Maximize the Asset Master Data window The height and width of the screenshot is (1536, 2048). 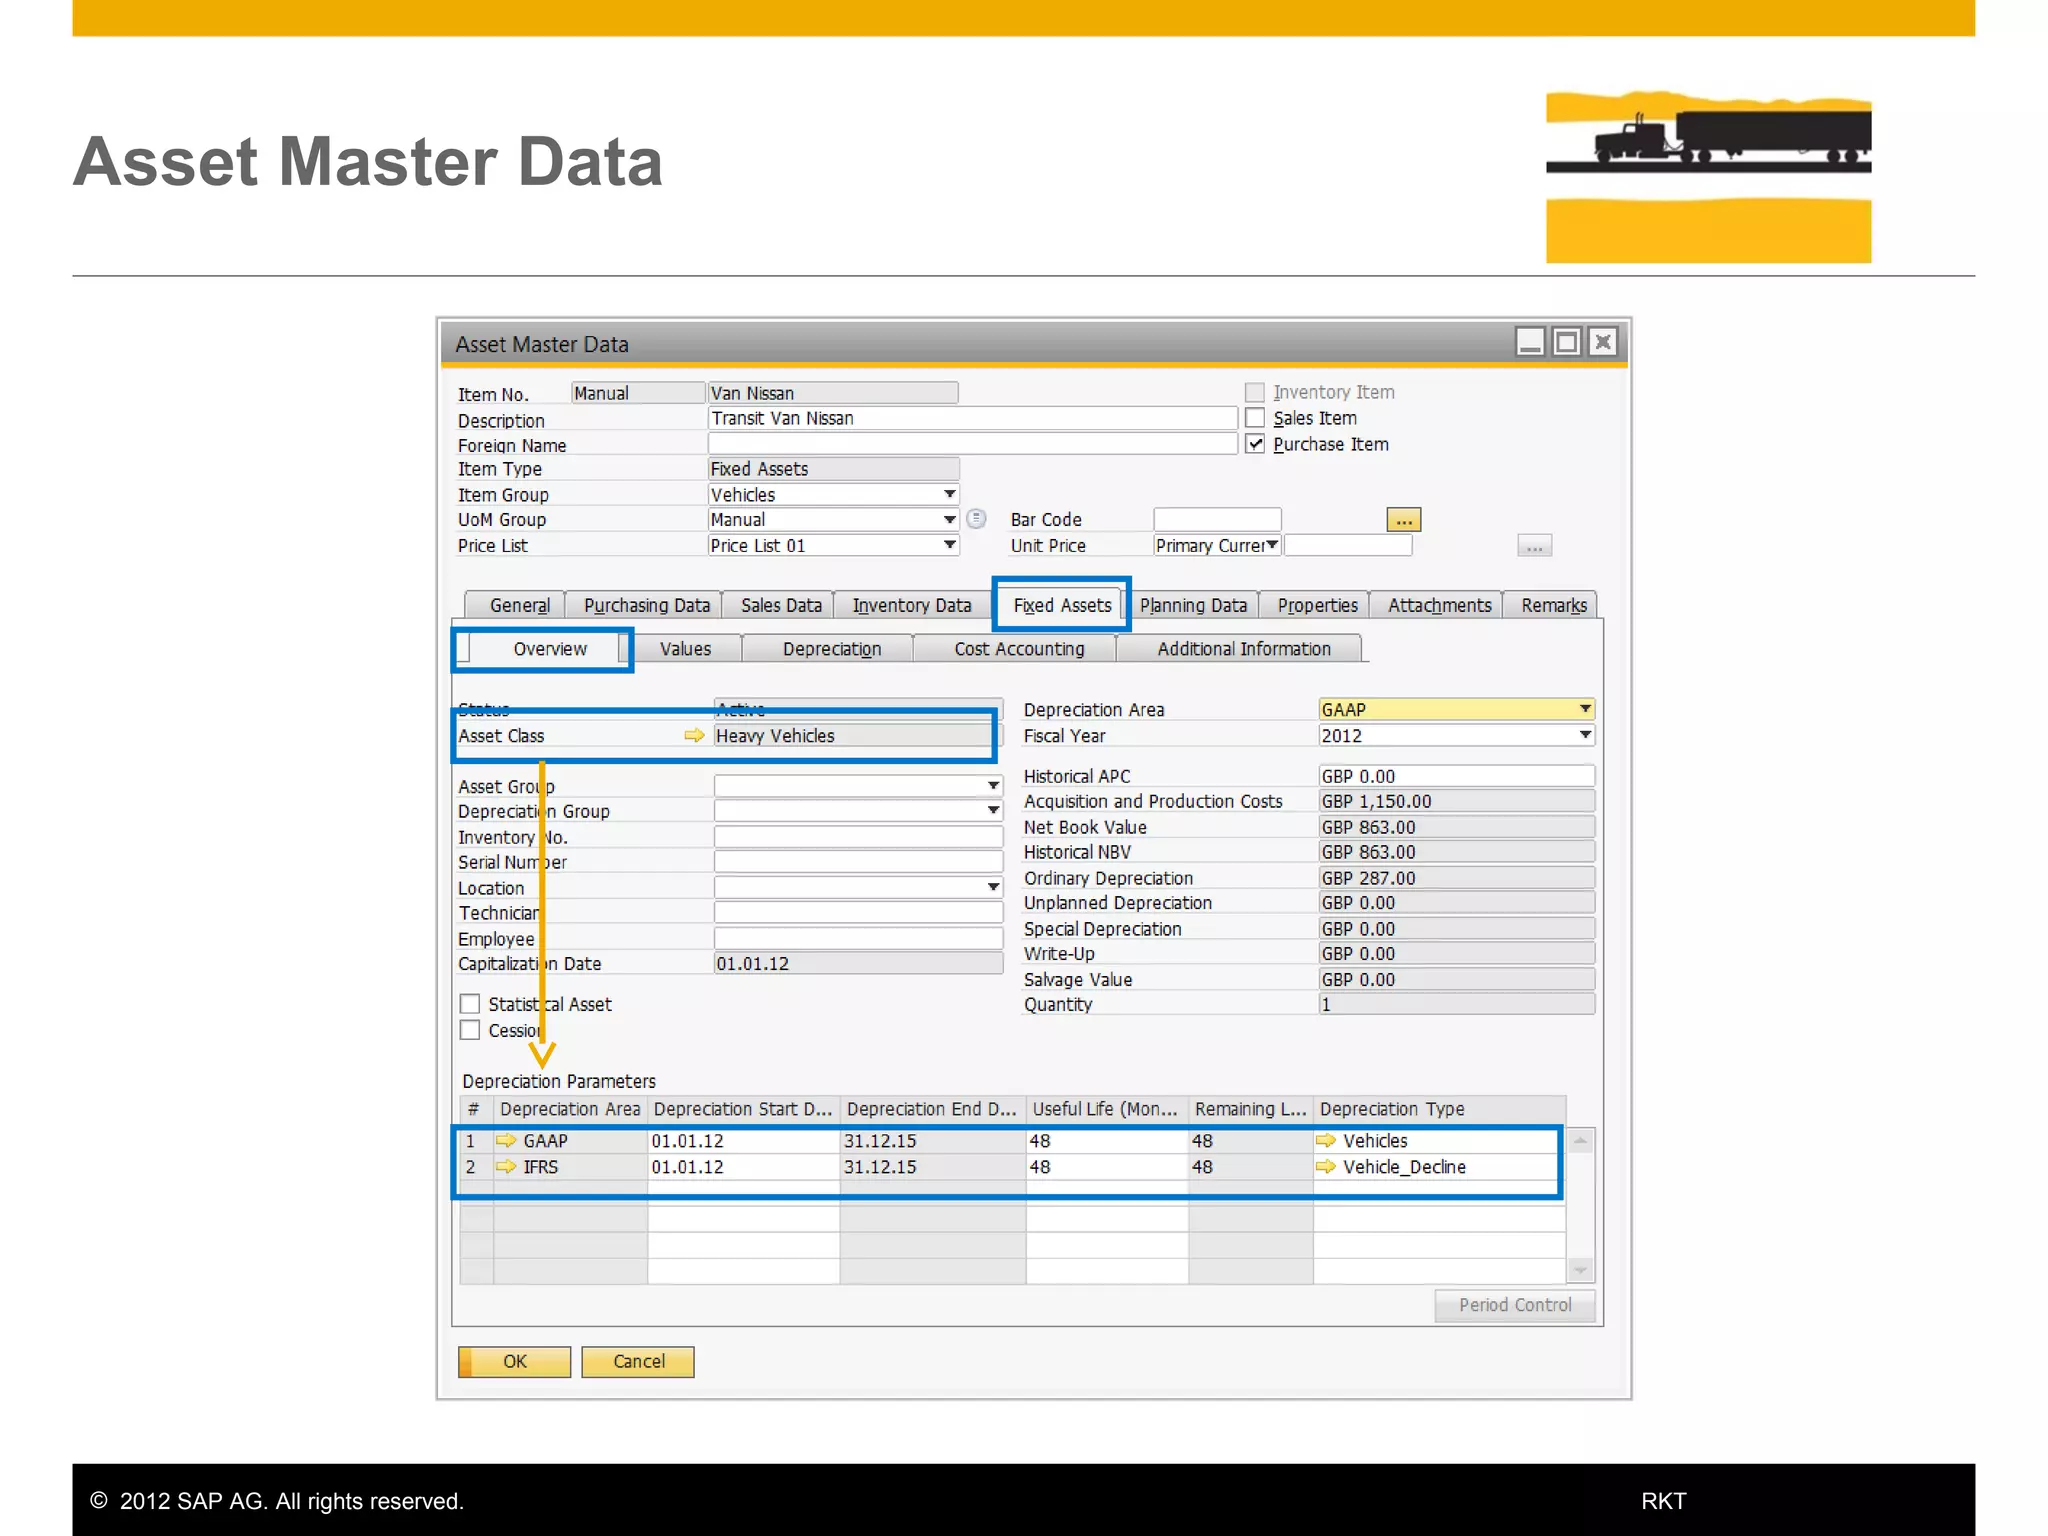[1567, 342]
